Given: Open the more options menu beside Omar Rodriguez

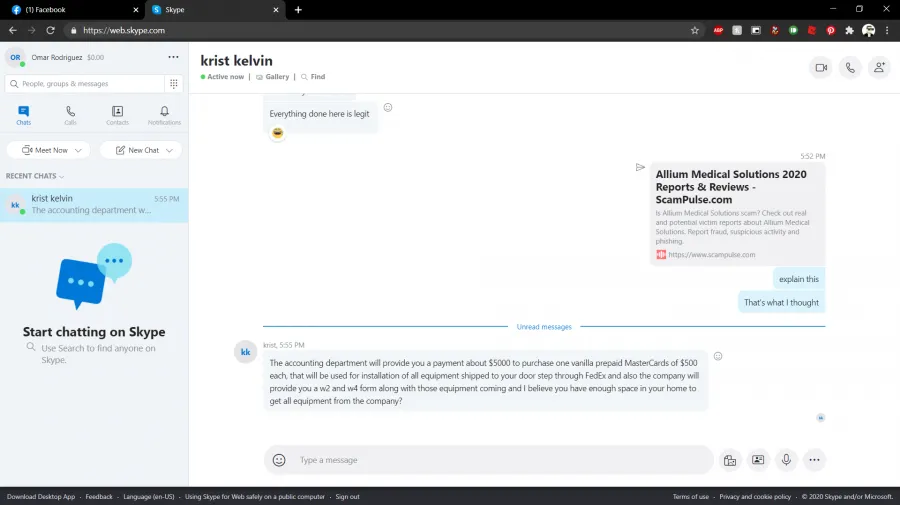Looking at the screenshot, I should coord(173,57).
